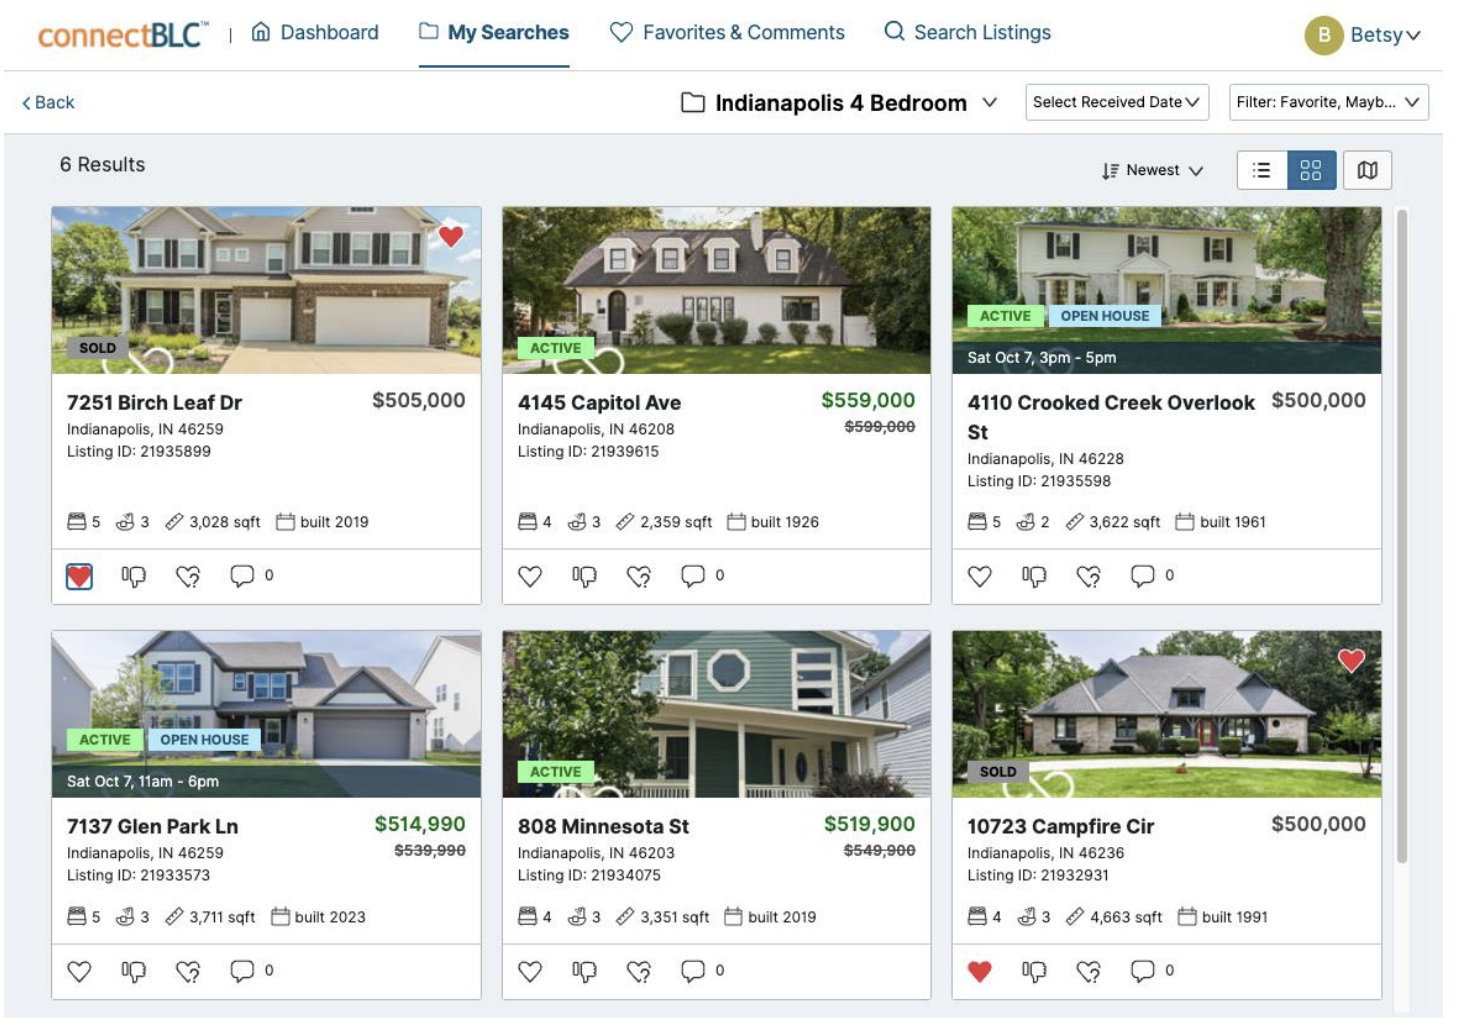Click thumbs-down on 10723 Campfire Cir
Screen dimensions: 1458x1035
coord(1034,971)
